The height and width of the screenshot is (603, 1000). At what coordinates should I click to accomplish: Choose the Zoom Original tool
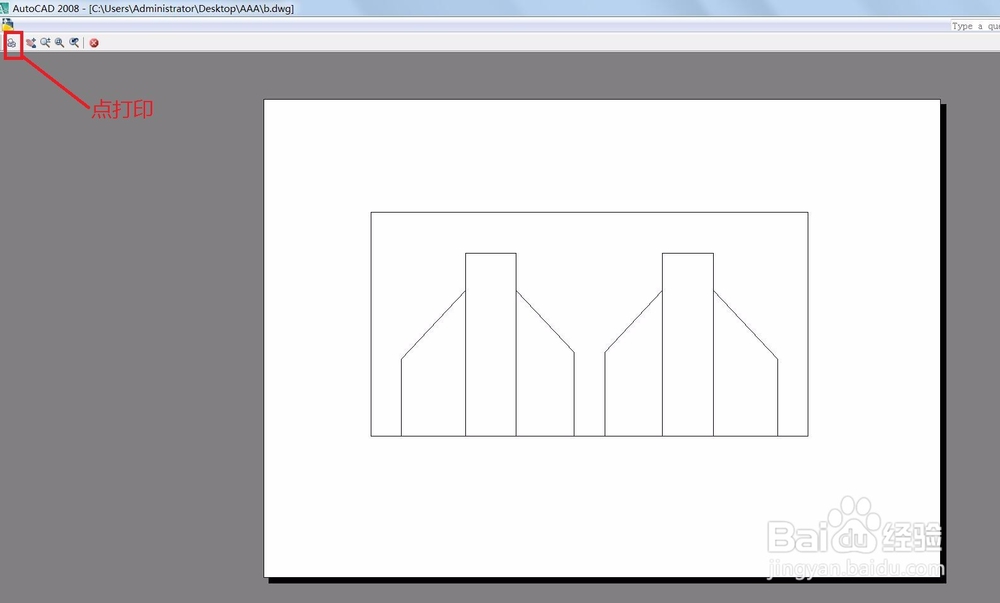[x=75, y=43]
